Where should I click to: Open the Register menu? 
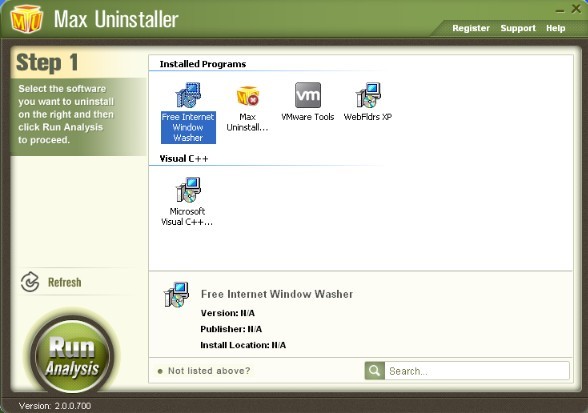pyautogui.click(x=471, y=28)
